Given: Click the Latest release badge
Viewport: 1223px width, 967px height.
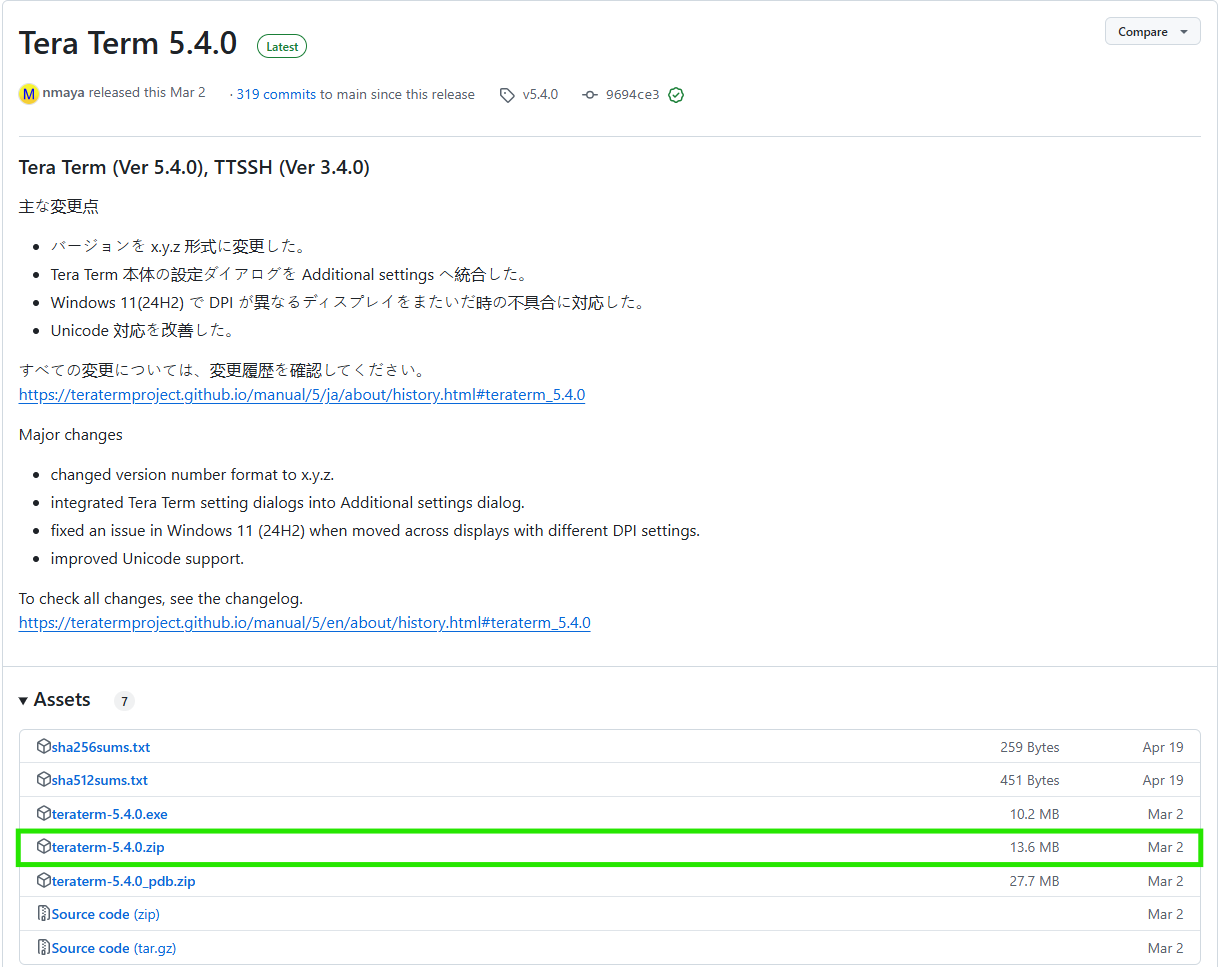Looking at the screenshot, I should (x=282, y=46).
